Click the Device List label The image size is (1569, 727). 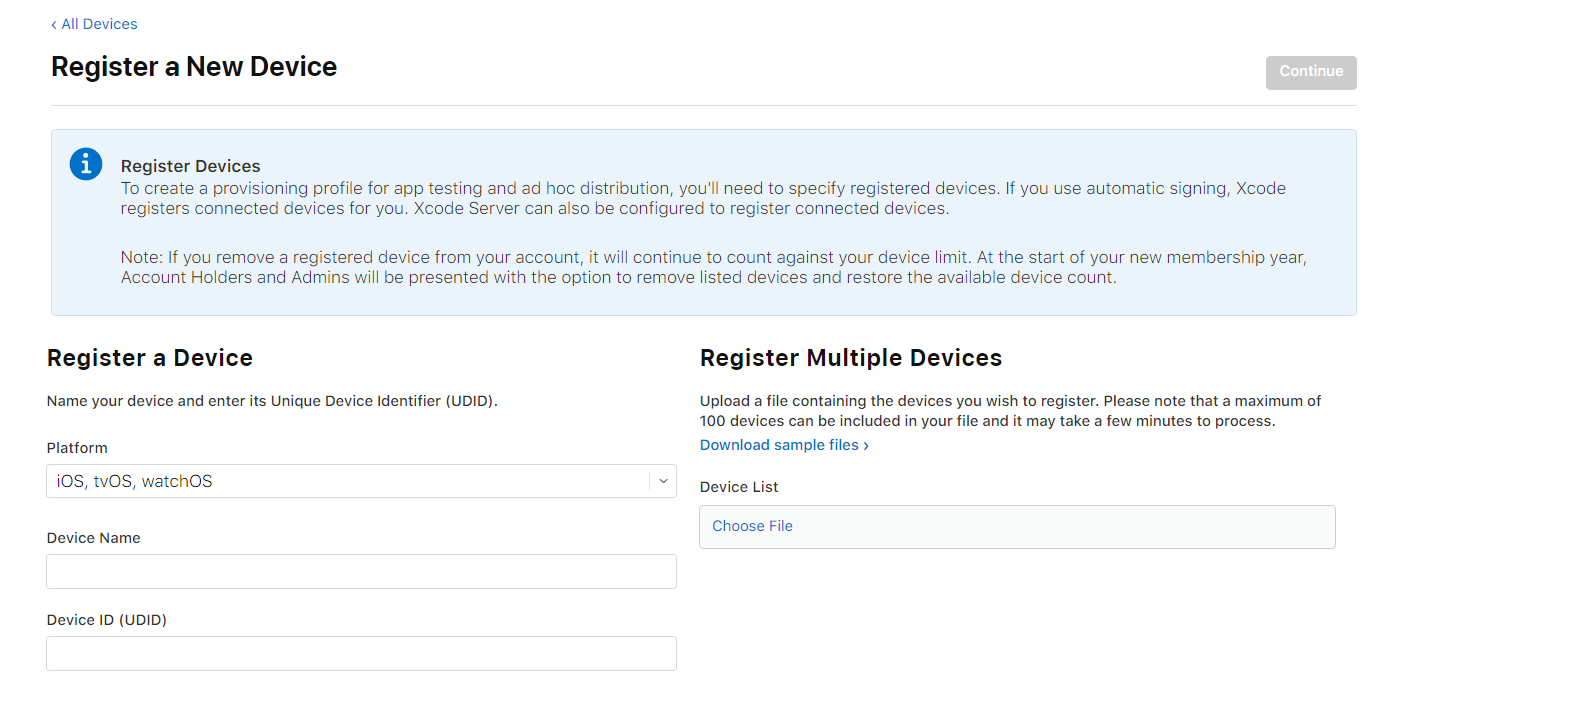point(738,487)
